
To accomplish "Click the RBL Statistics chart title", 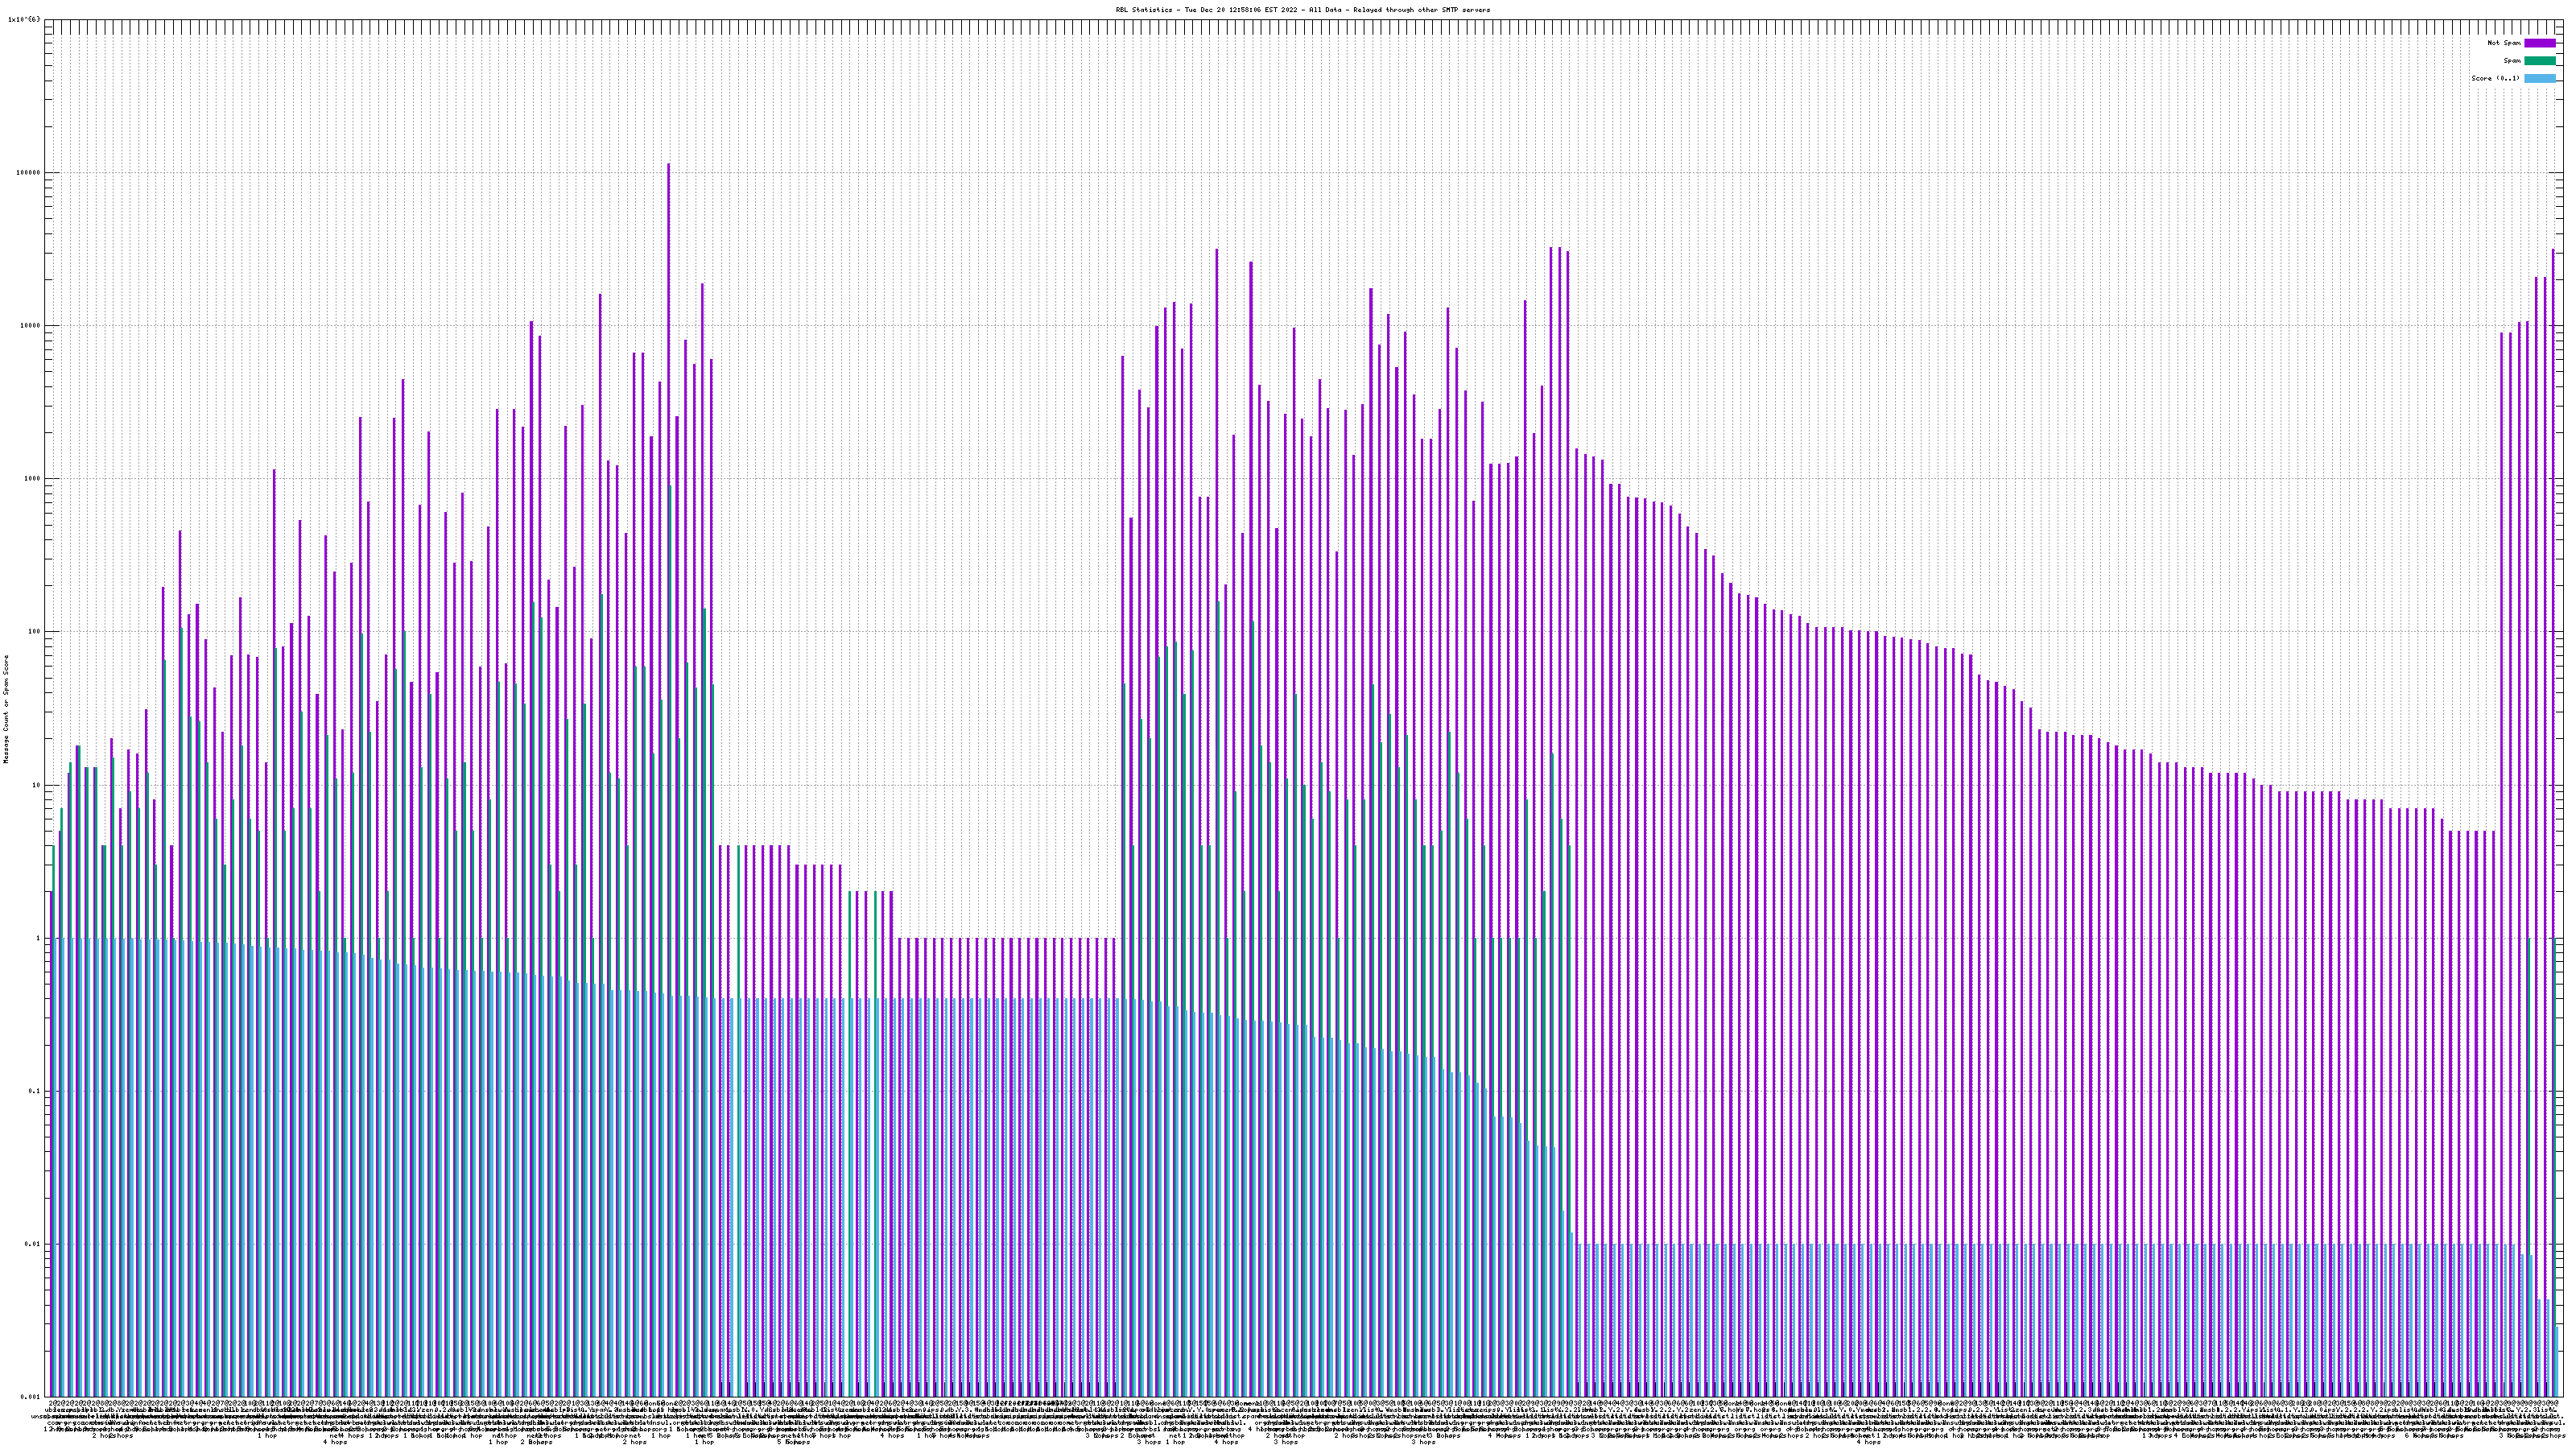I will pos(1302,10).
